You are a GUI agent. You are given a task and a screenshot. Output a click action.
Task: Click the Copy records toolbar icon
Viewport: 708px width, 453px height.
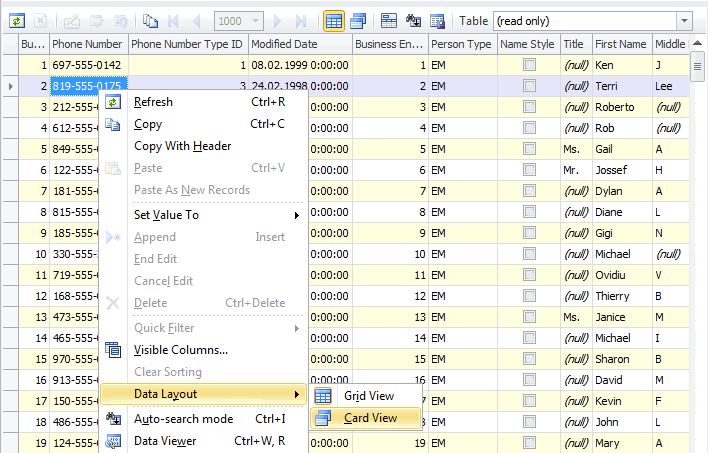(x=150, y=21)
